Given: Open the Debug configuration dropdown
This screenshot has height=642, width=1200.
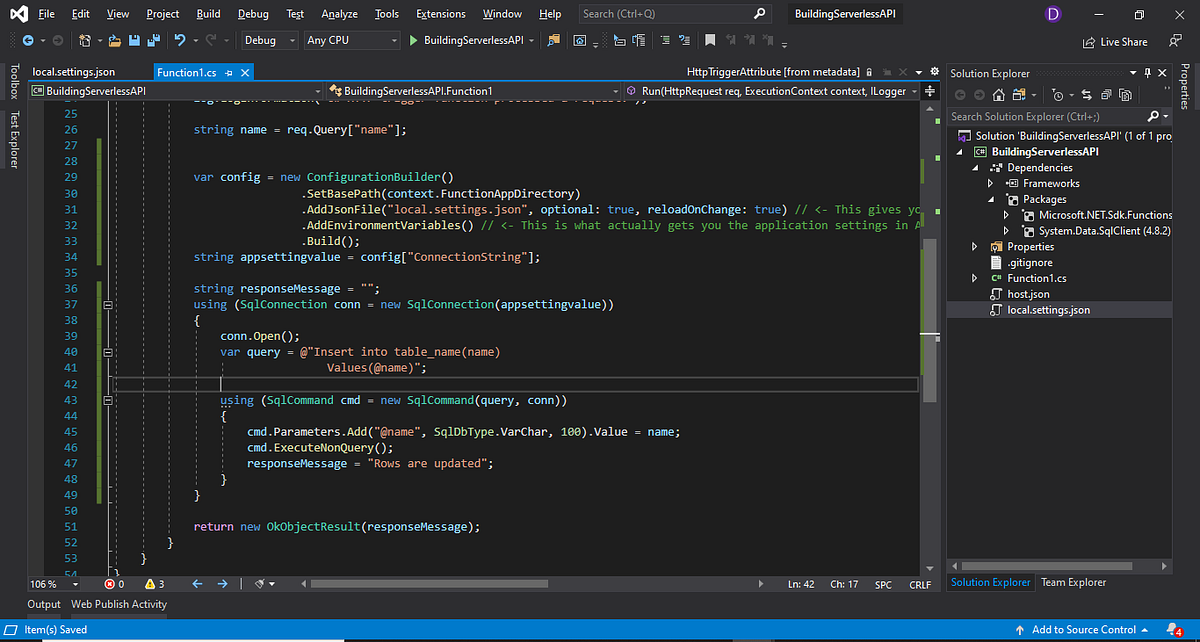Looking at the screenshot, I should pyautogui.click(x=268, y=40).
